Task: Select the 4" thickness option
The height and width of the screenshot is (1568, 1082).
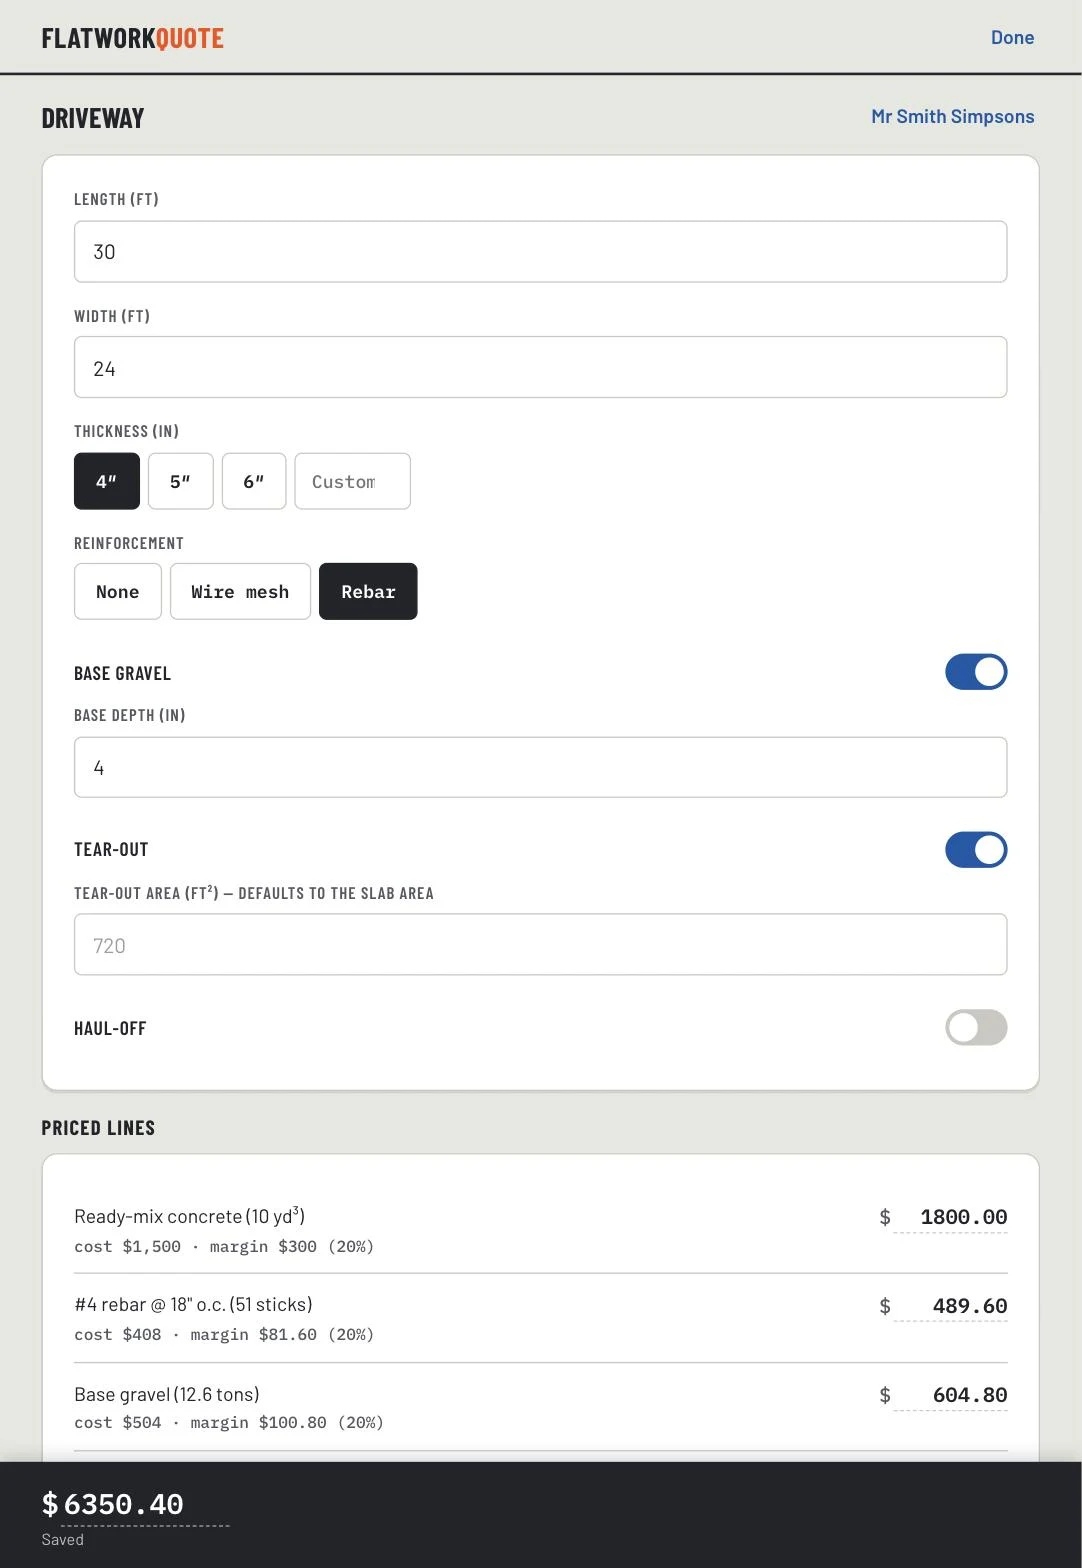Action: click(x=107, y=481)
